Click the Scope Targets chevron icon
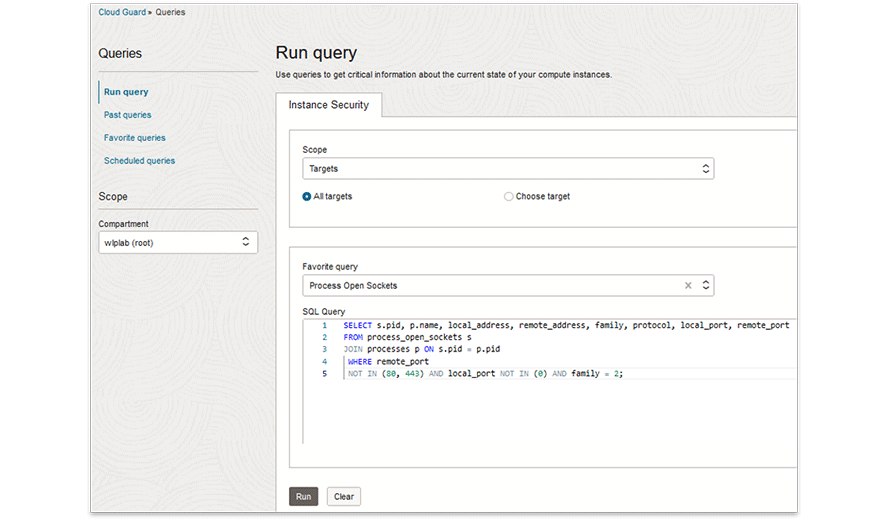Viewport: 888px width, 520px height. tap(705, 170)
